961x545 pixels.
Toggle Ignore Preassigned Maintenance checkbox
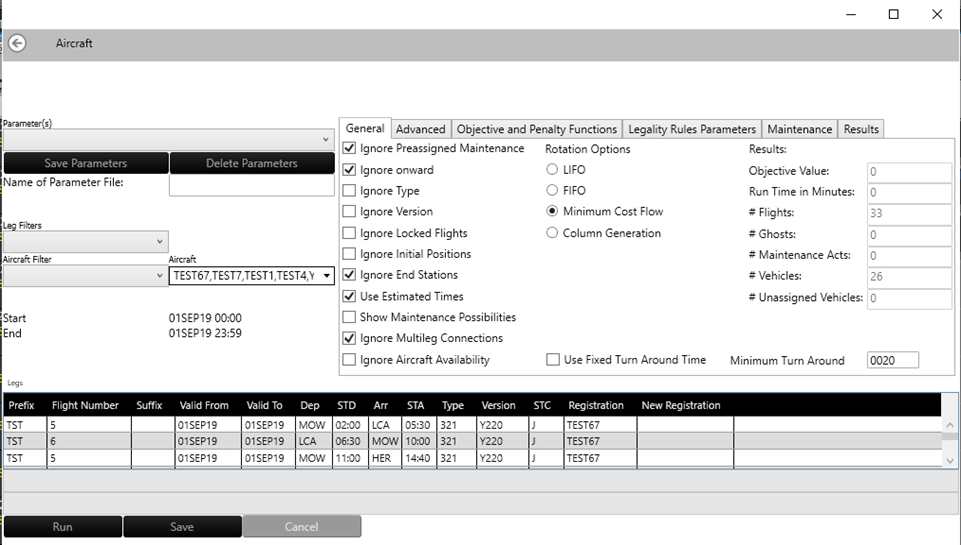coord(349,148)
